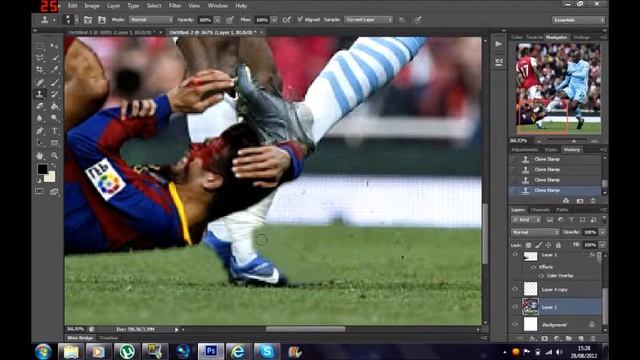Change screen mode from toolbox

[x=54, y=191]
